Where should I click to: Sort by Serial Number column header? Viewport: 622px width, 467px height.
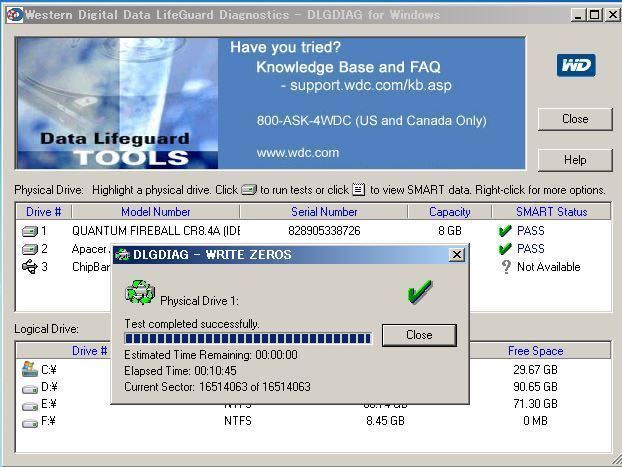324,212
